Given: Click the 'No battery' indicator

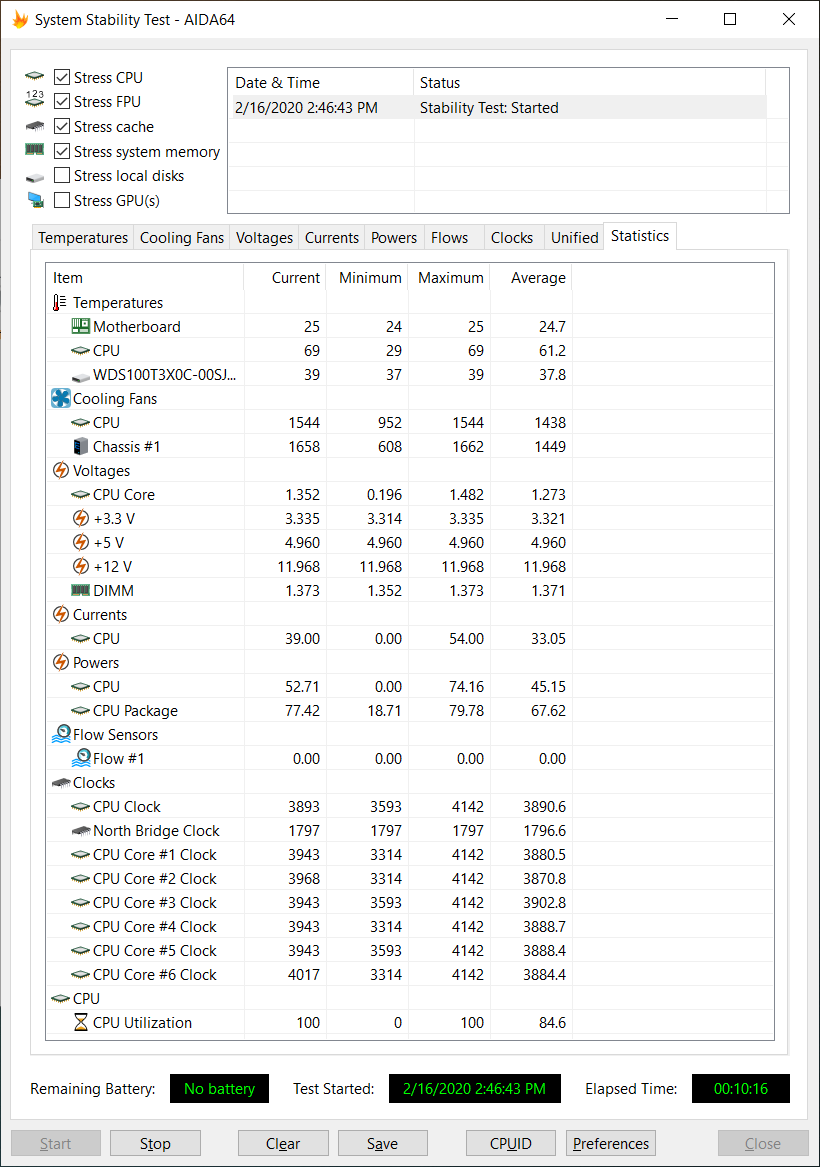Looking at the screenshot, I should tap(220, 1089).
